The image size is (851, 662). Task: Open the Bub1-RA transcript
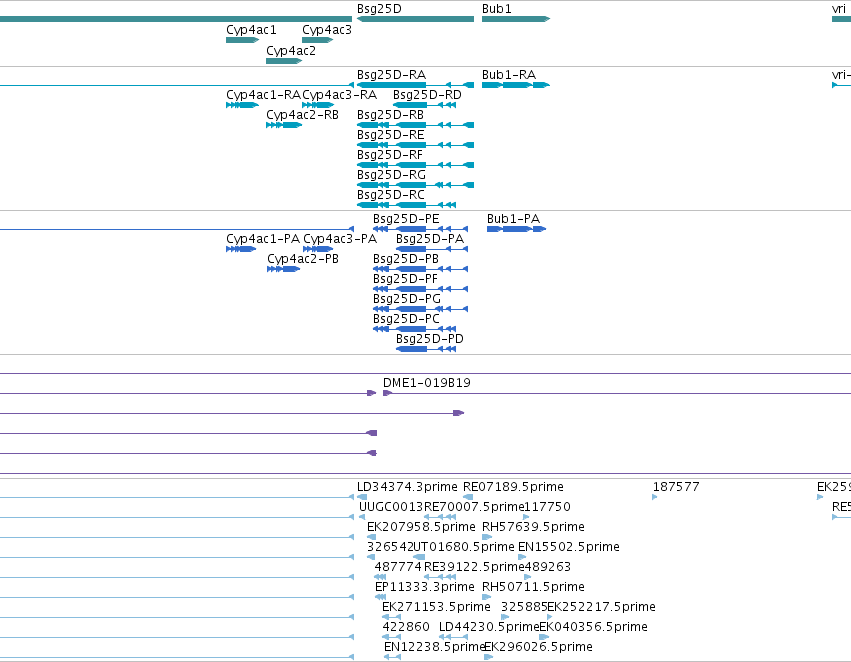pos(516,85)
